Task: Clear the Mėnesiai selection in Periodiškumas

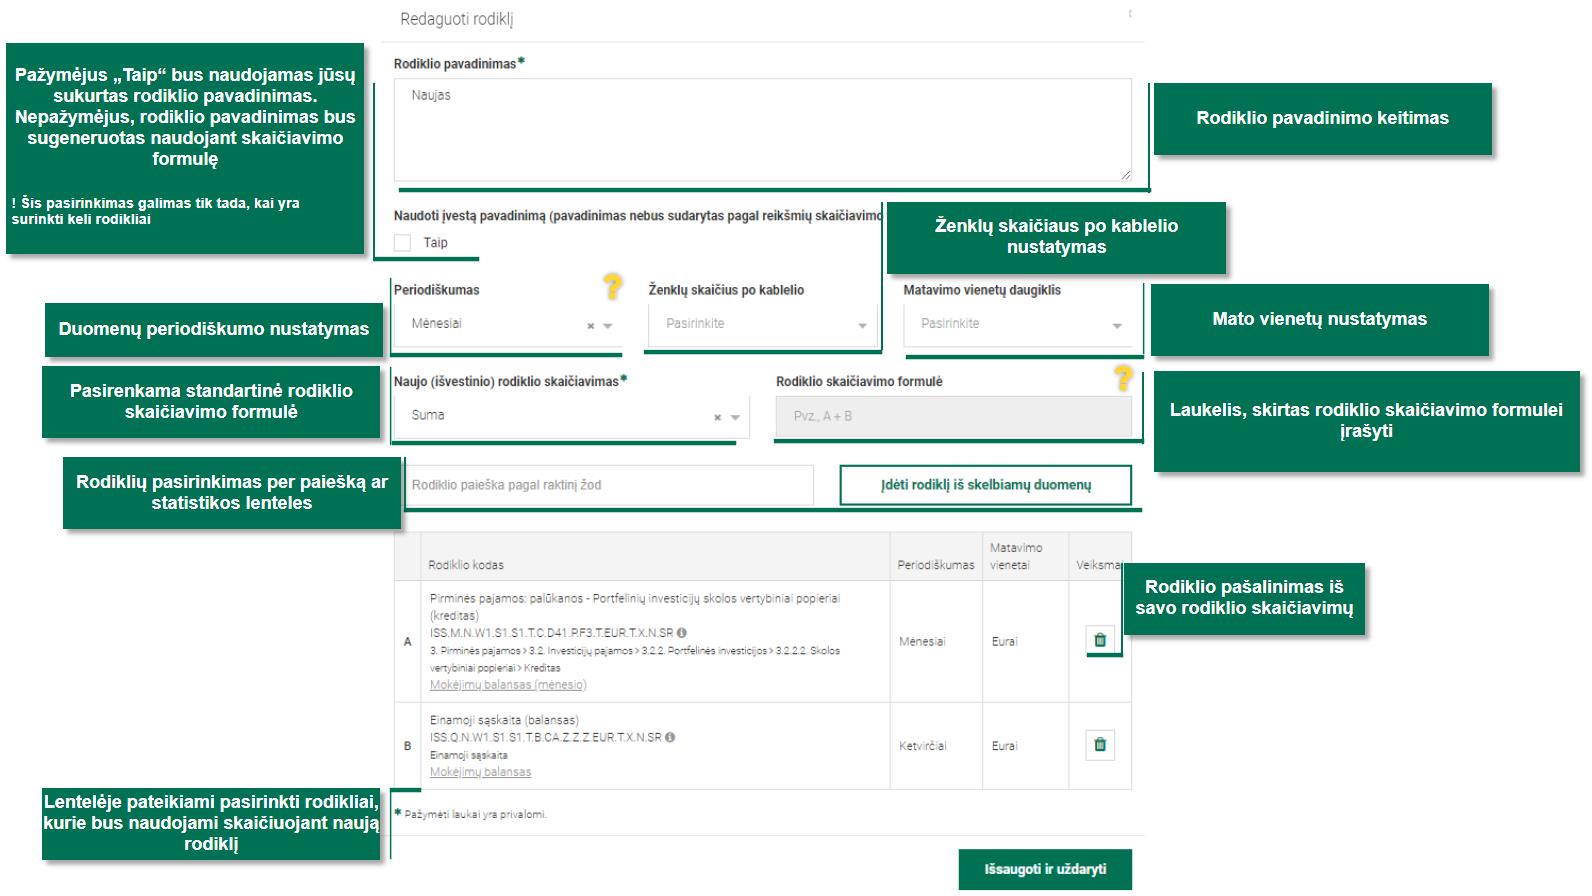Action: (590, 326)
